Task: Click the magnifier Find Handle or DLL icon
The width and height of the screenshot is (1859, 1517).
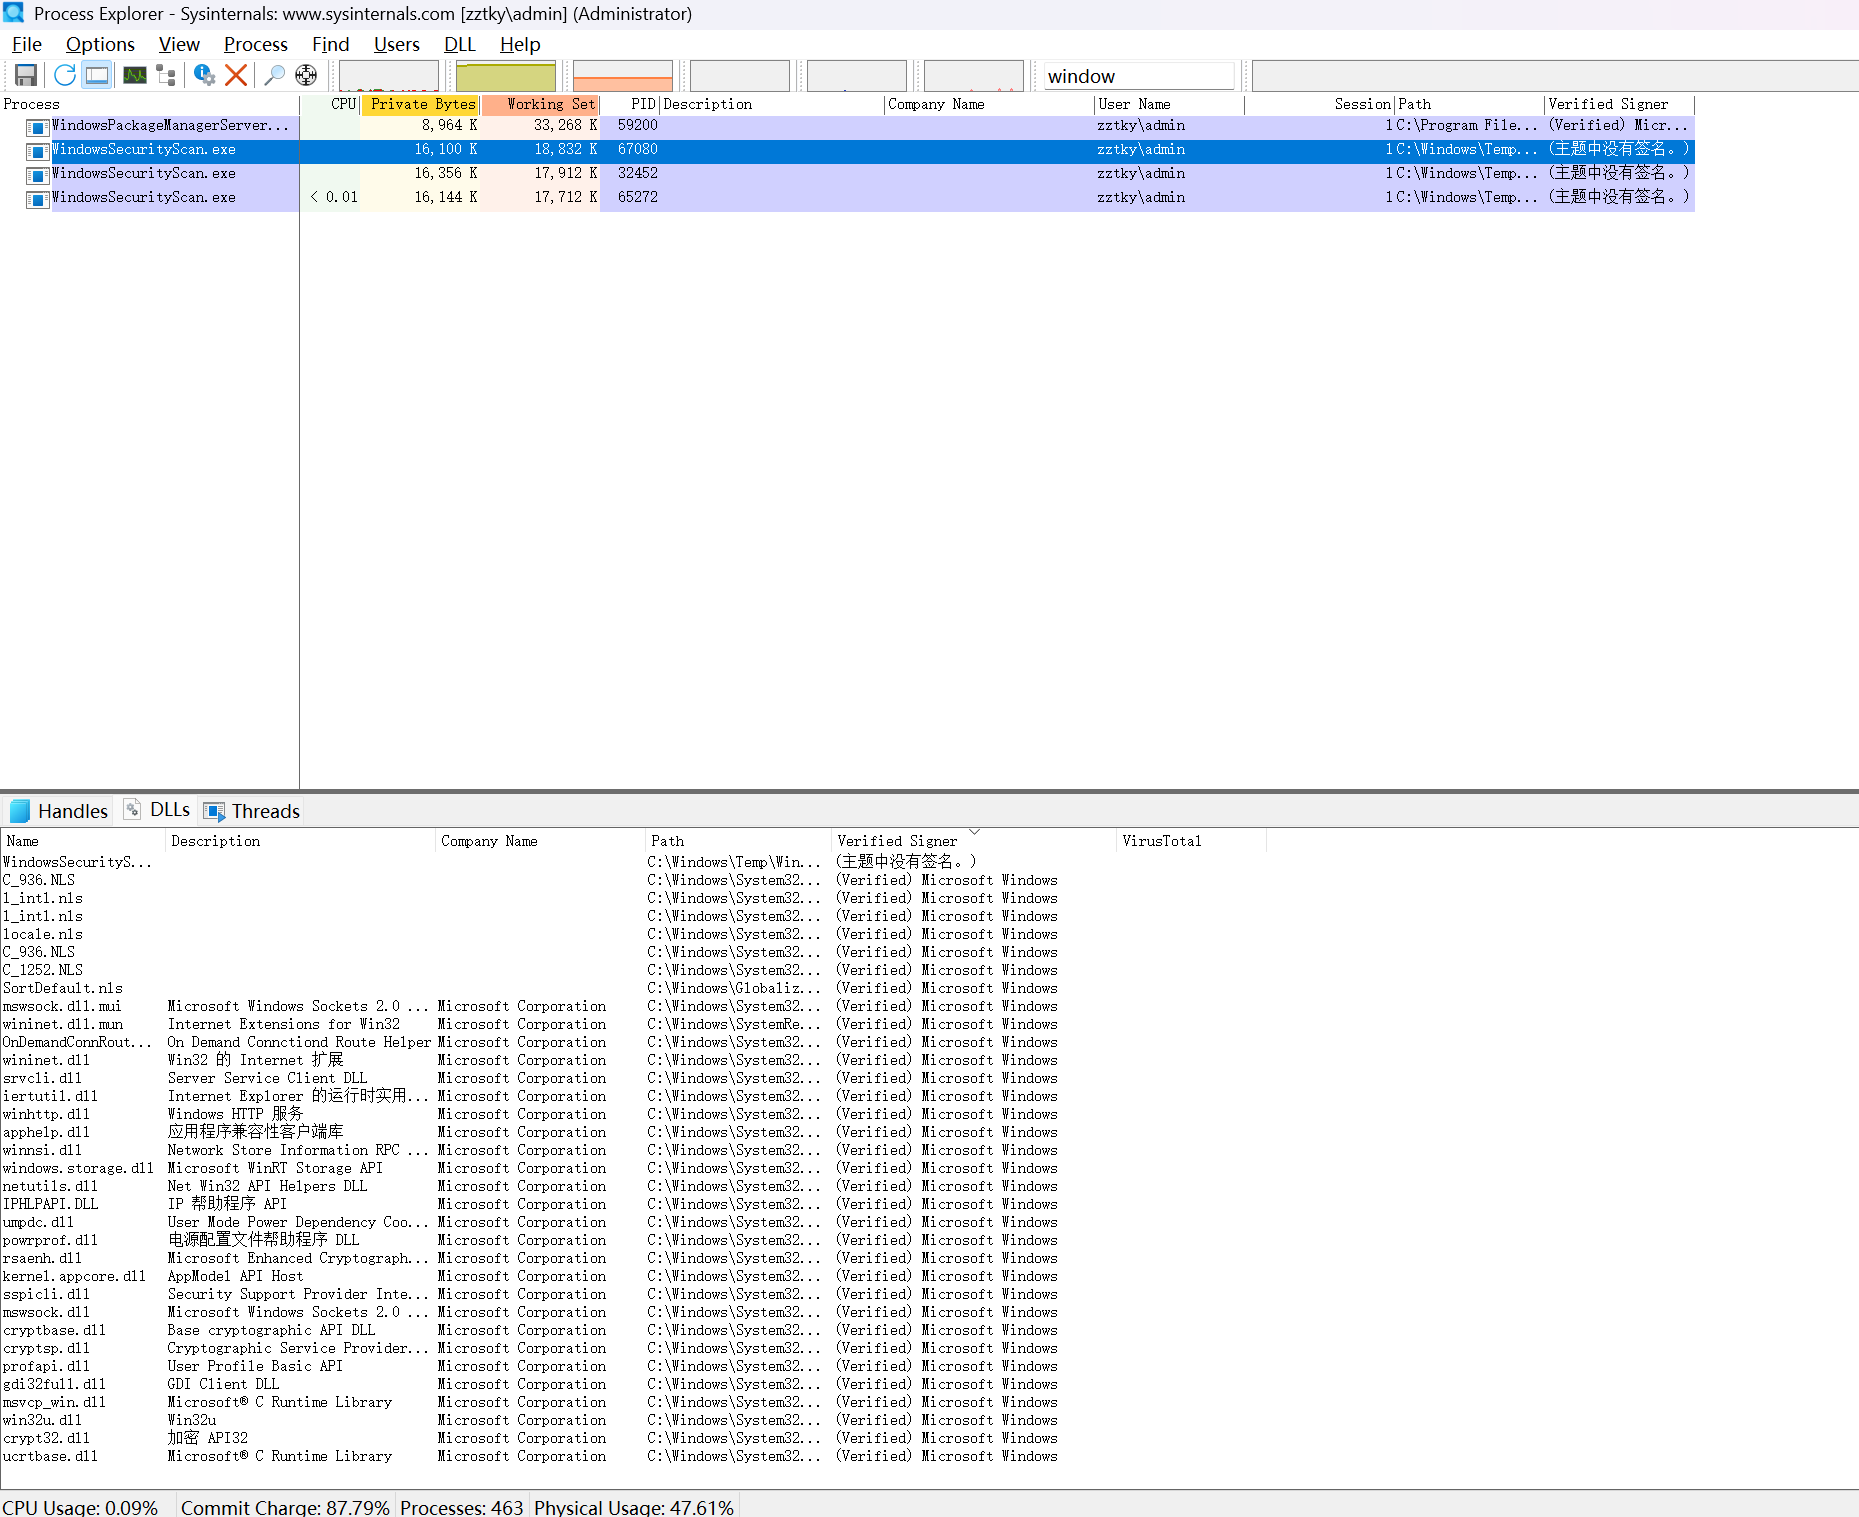Action: coord(274,75)
